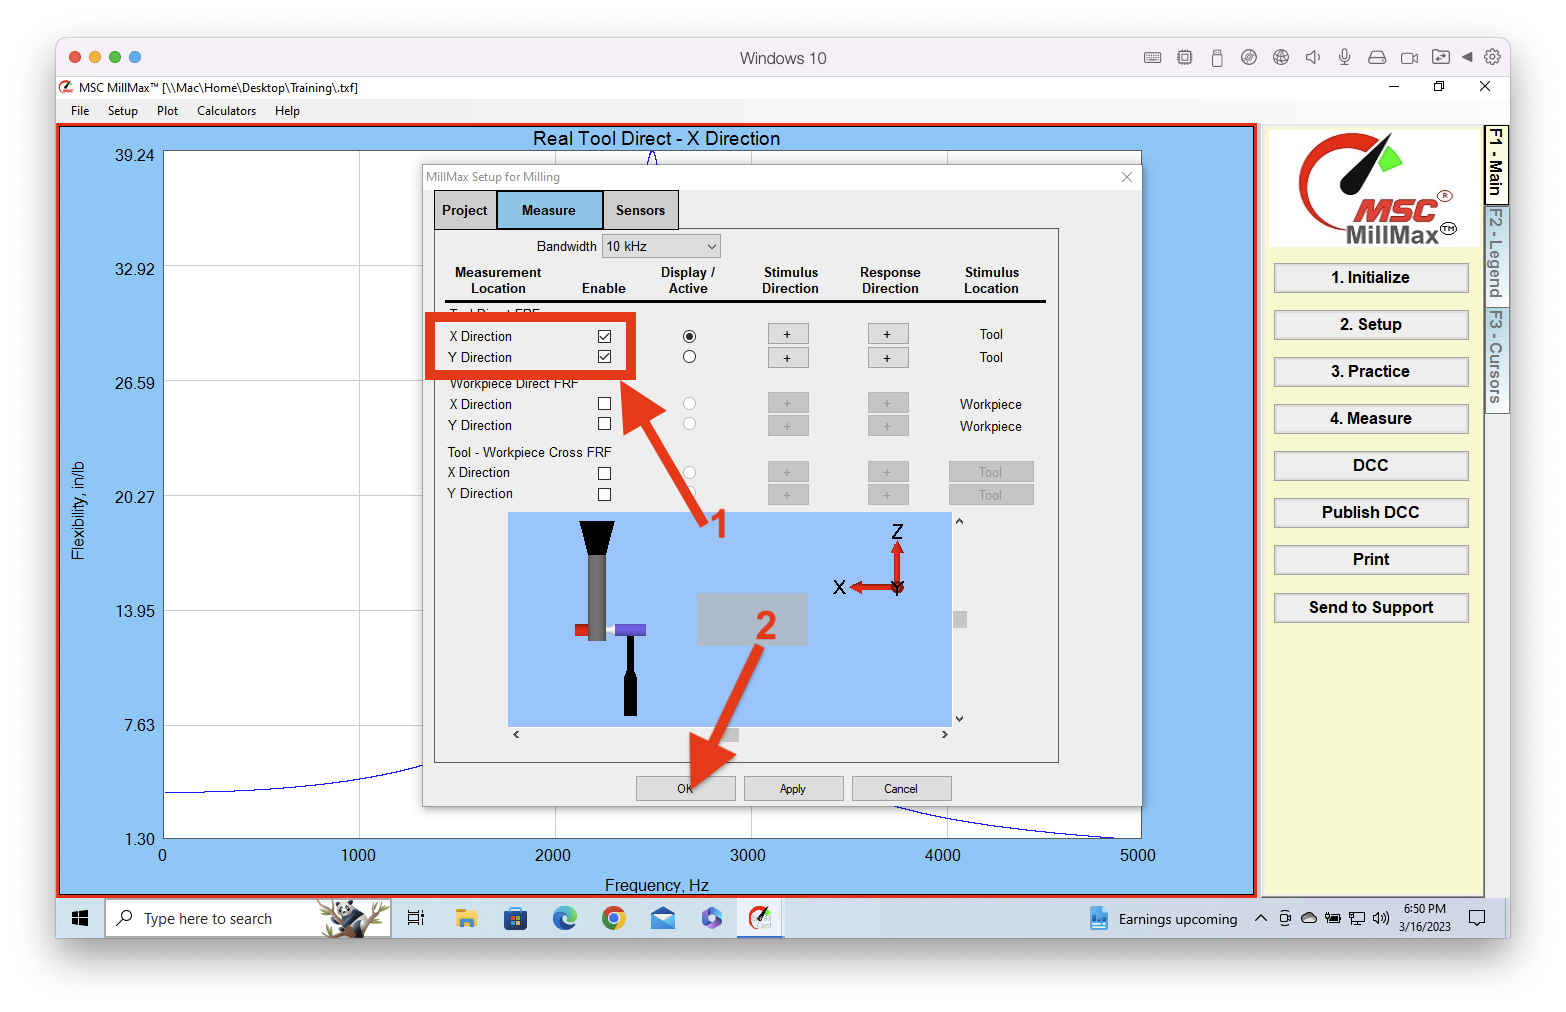Open Task View in the Windows taskbar
This screenshot has width=1566, height=1012.
416,918
